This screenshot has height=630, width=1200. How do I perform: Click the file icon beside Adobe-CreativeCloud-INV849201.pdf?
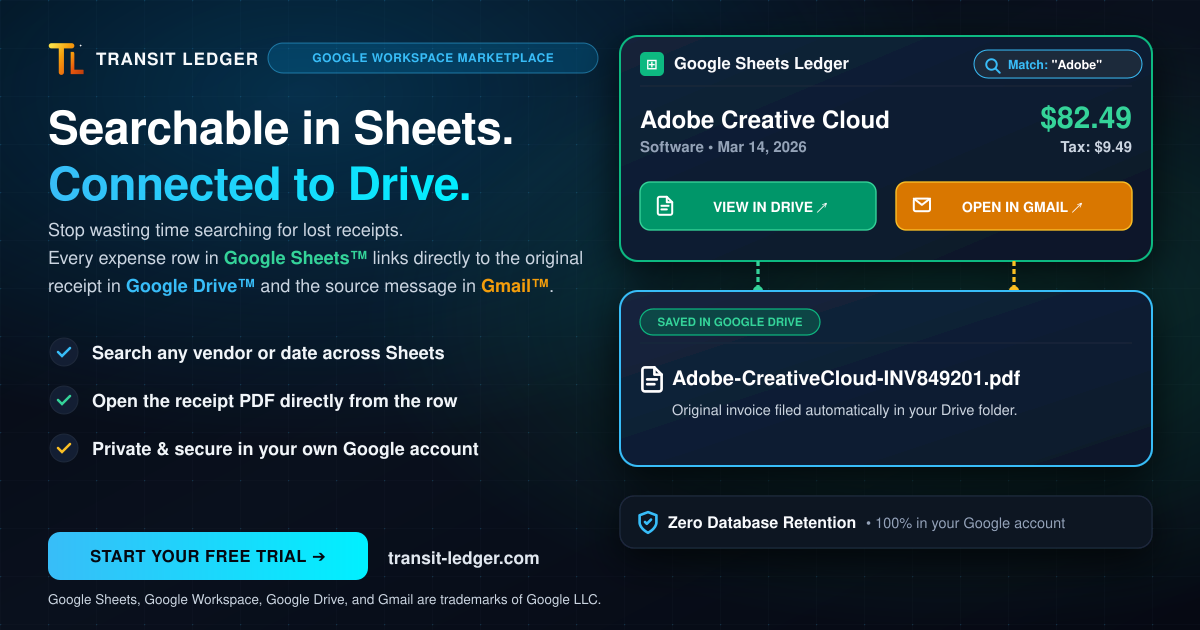click(x=652, y=379)
